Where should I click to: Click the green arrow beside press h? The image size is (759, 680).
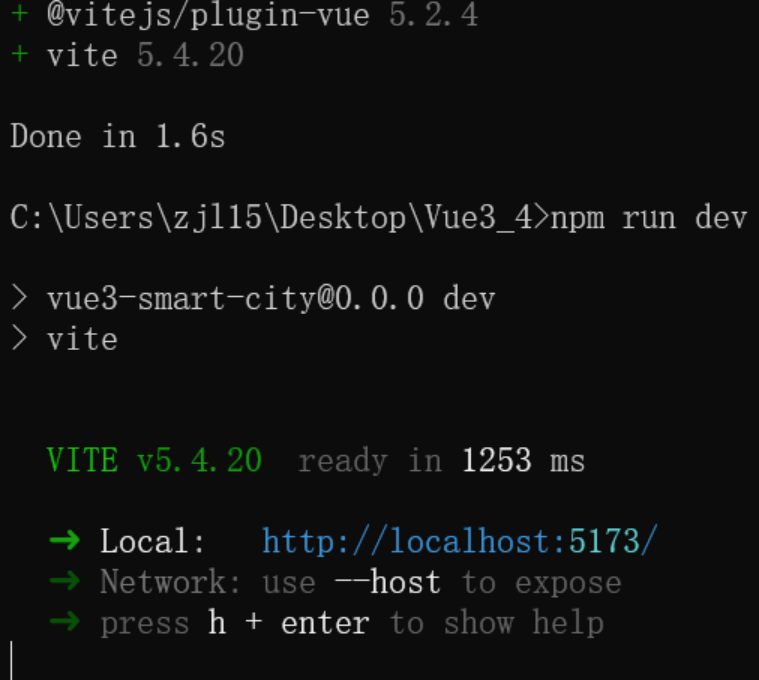pyautogui.click(x=64, y=621)
